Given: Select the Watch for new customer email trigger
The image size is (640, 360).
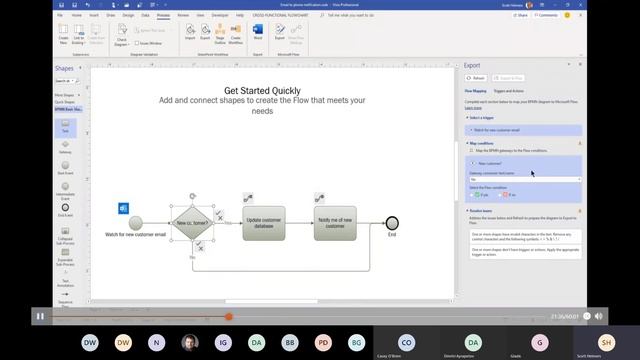Looking at the screenshot, I should [x=524, y=130].
